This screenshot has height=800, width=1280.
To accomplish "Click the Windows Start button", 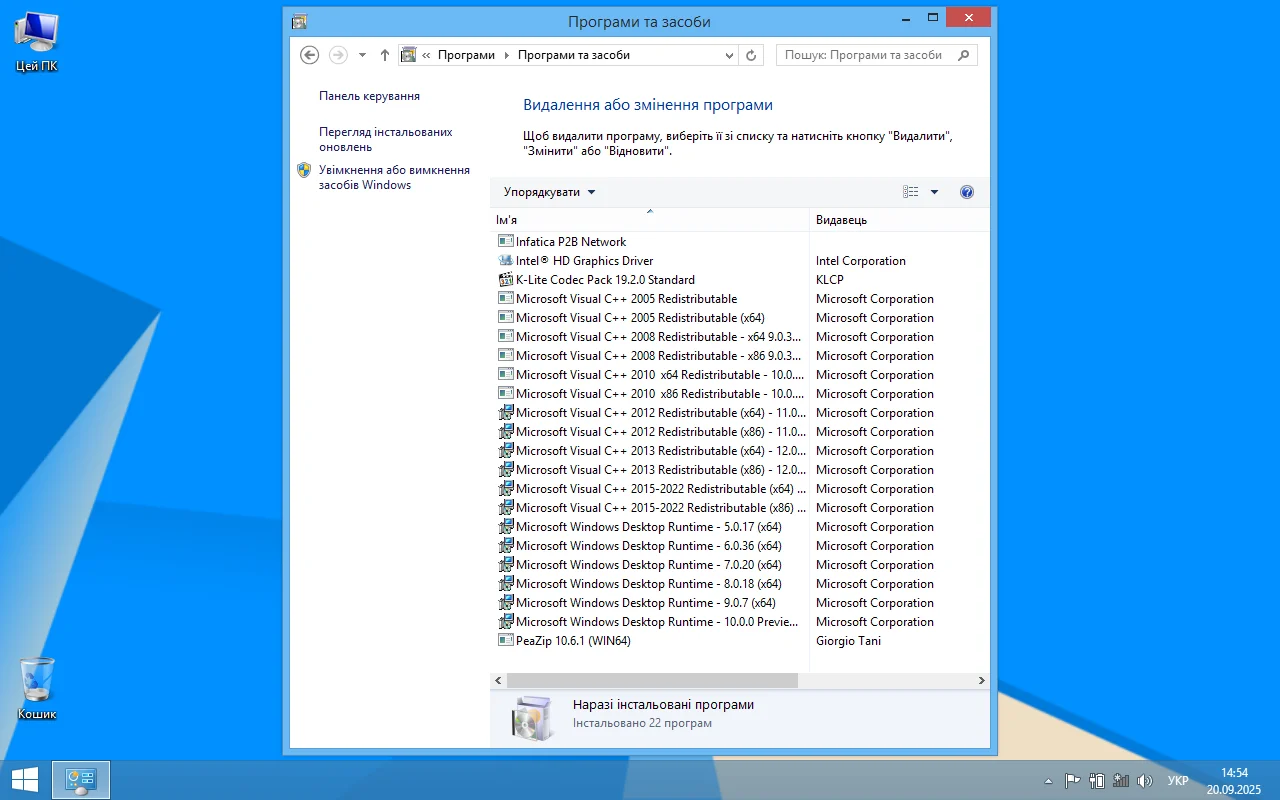I will click(25, 780).
